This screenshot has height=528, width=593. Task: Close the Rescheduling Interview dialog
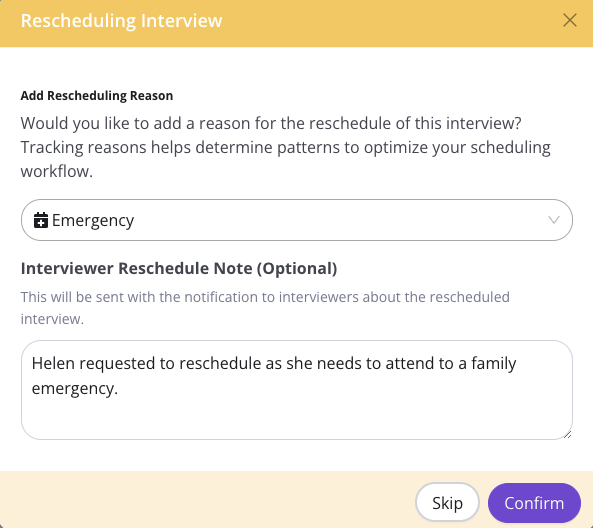(x=570, y=20)
